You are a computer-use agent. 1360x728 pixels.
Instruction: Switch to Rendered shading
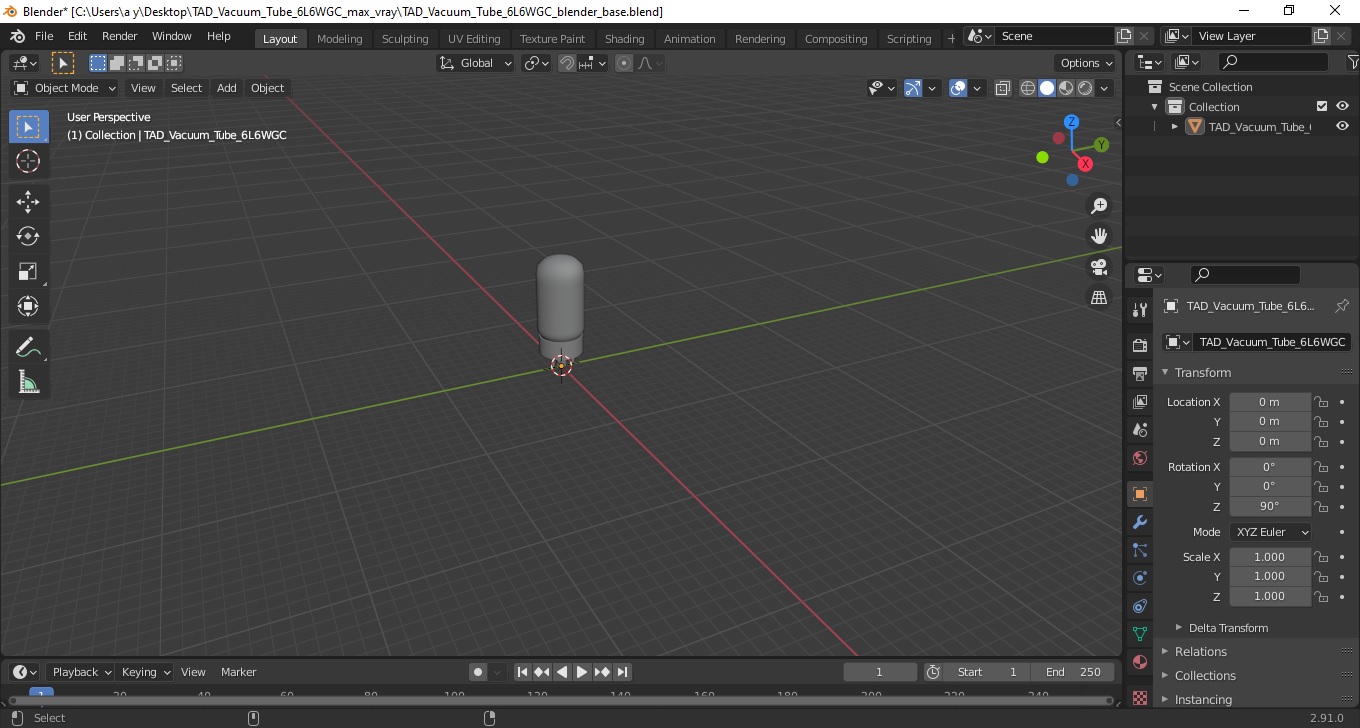(x=1085, y=88)
